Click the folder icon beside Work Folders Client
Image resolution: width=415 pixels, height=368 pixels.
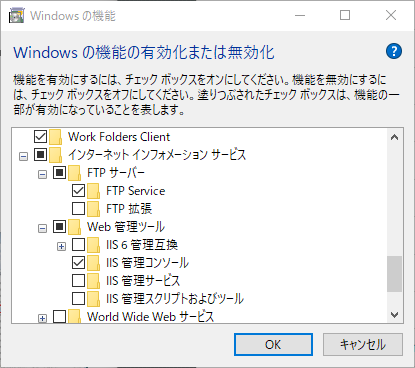click(55, 137)
